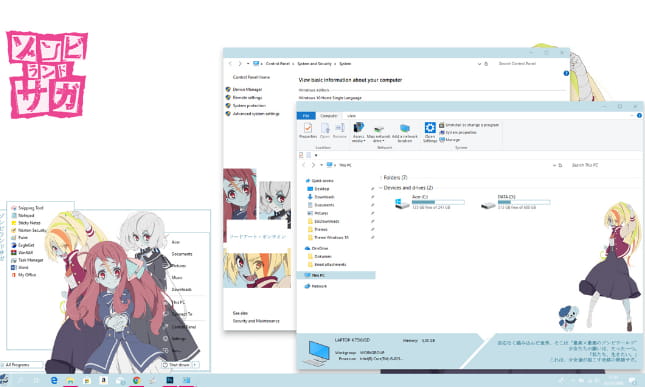This screenshot has height=388, width=645.
Task: Collapse the Devices and drives (2) group
Action: (x=381, y=188)
